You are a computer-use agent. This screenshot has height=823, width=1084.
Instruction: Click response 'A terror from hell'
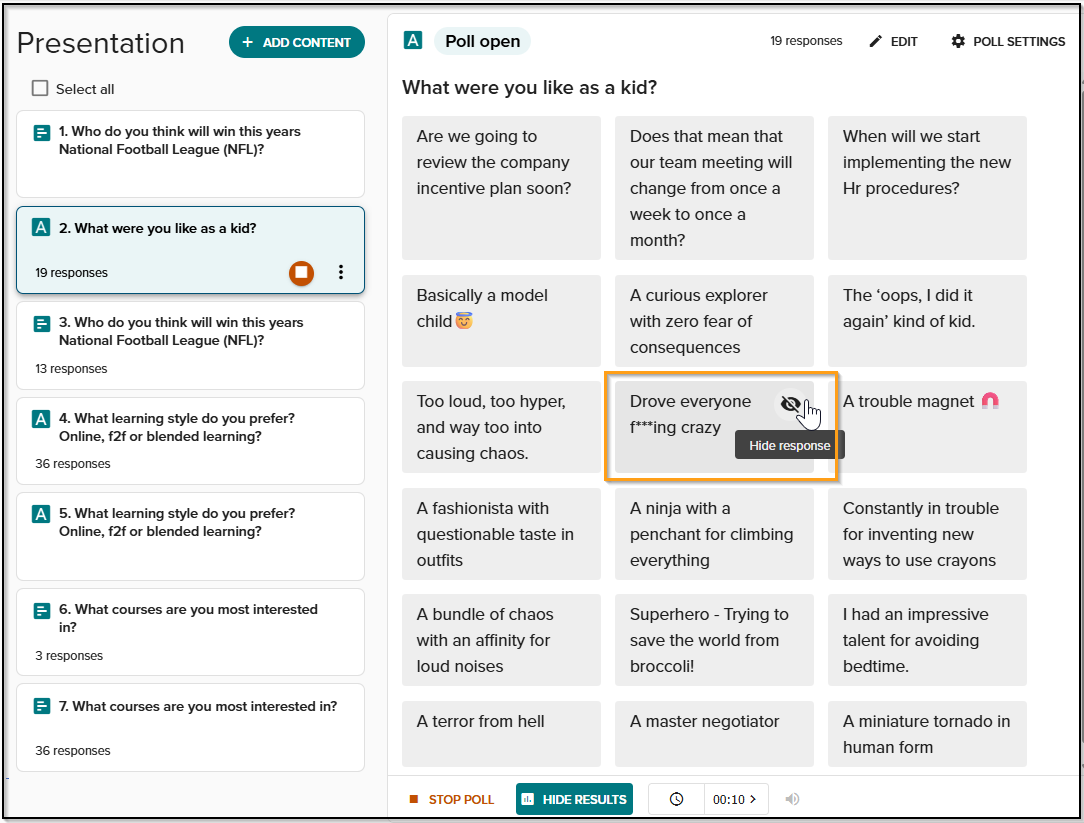point(501,734)
